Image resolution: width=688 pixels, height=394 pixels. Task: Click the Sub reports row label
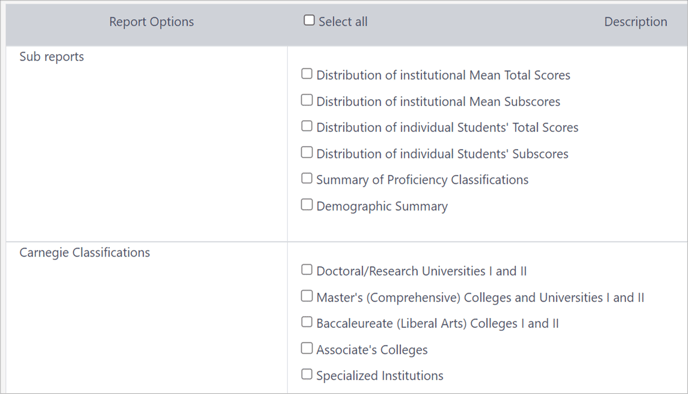point(51,57)
